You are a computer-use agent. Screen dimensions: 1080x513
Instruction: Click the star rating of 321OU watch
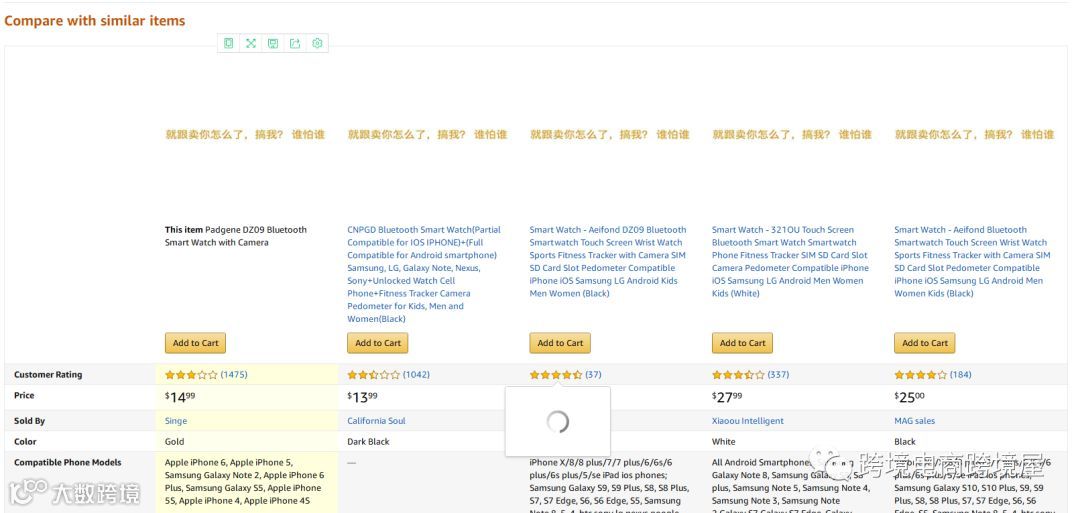coord(738,375)
